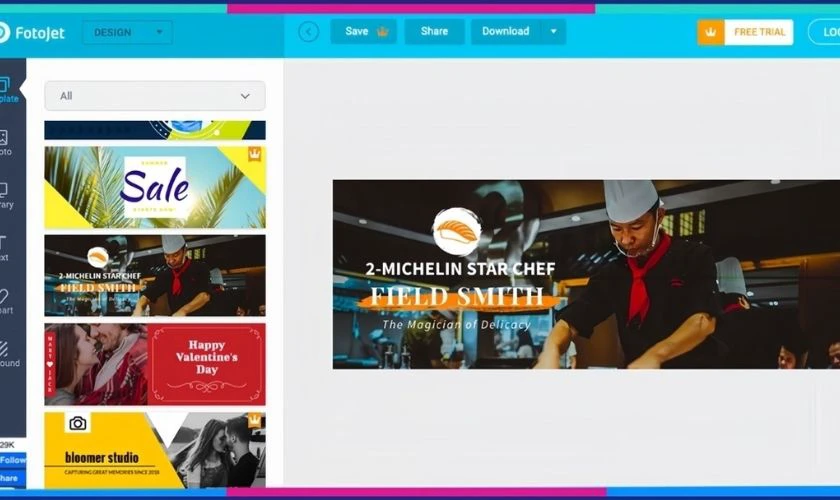Click the Share button in toolbar
840x500 pixels.
[x=434, y=32]
